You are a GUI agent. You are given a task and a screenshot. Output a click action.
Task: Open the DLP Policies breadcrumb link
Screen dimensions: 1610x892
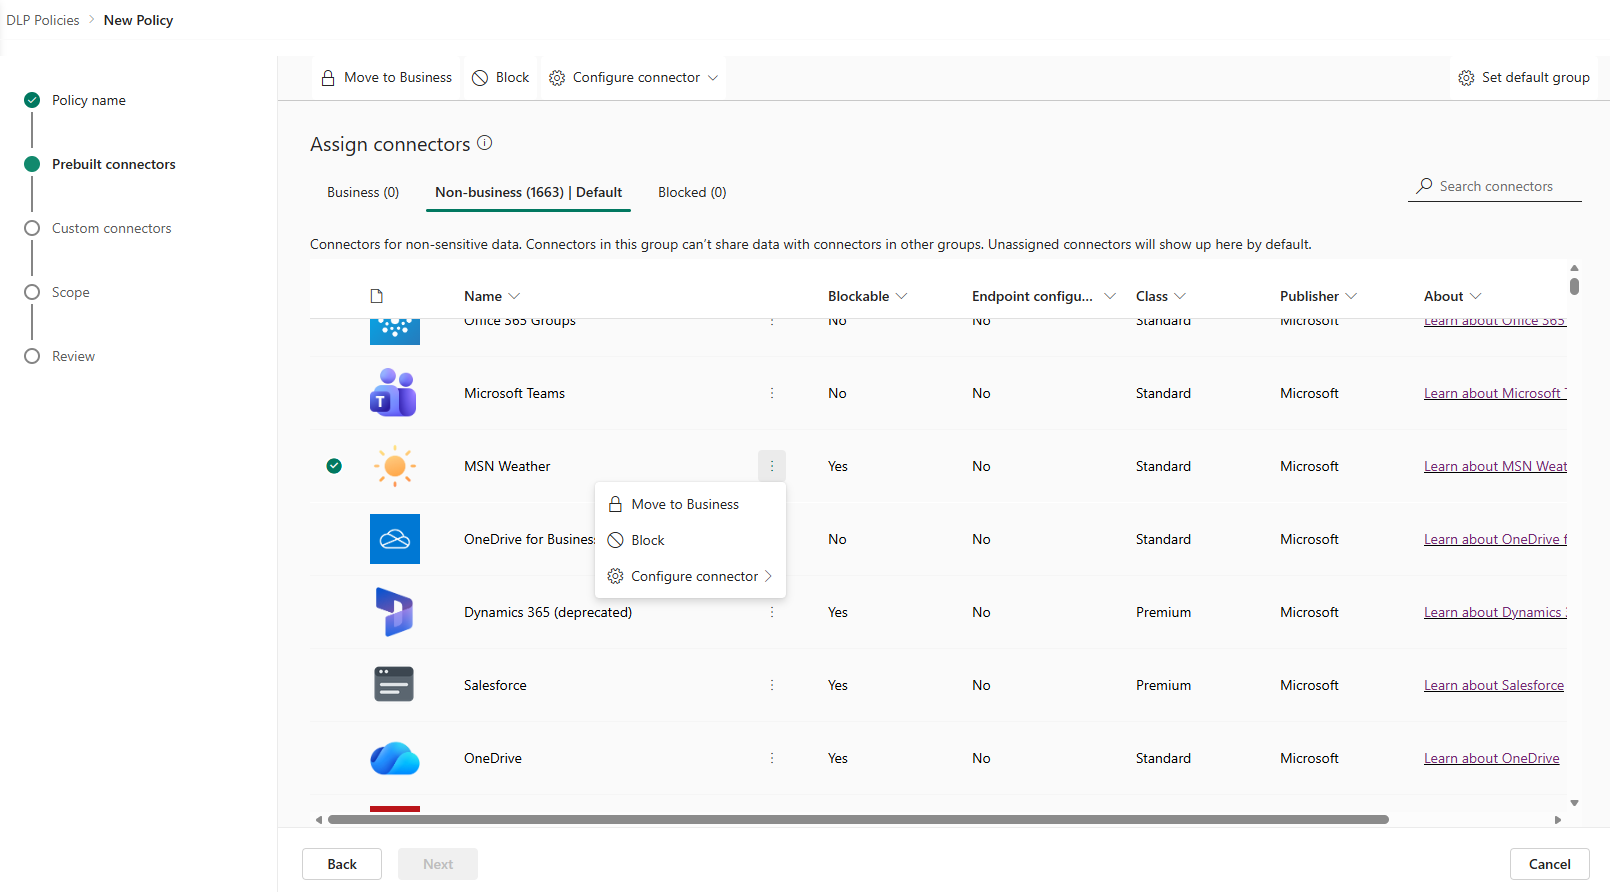coord(43,20)
